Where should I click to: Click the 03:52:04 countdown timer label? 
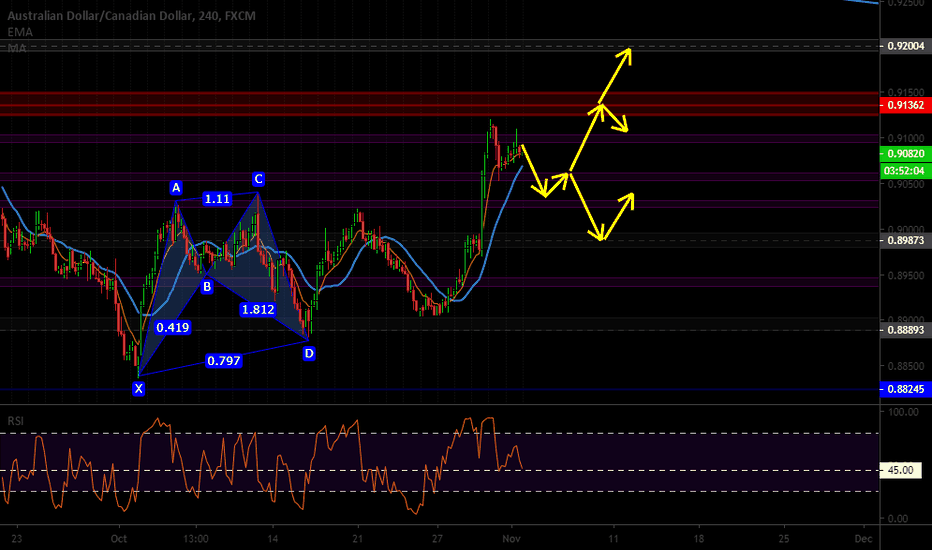point(905,171)
